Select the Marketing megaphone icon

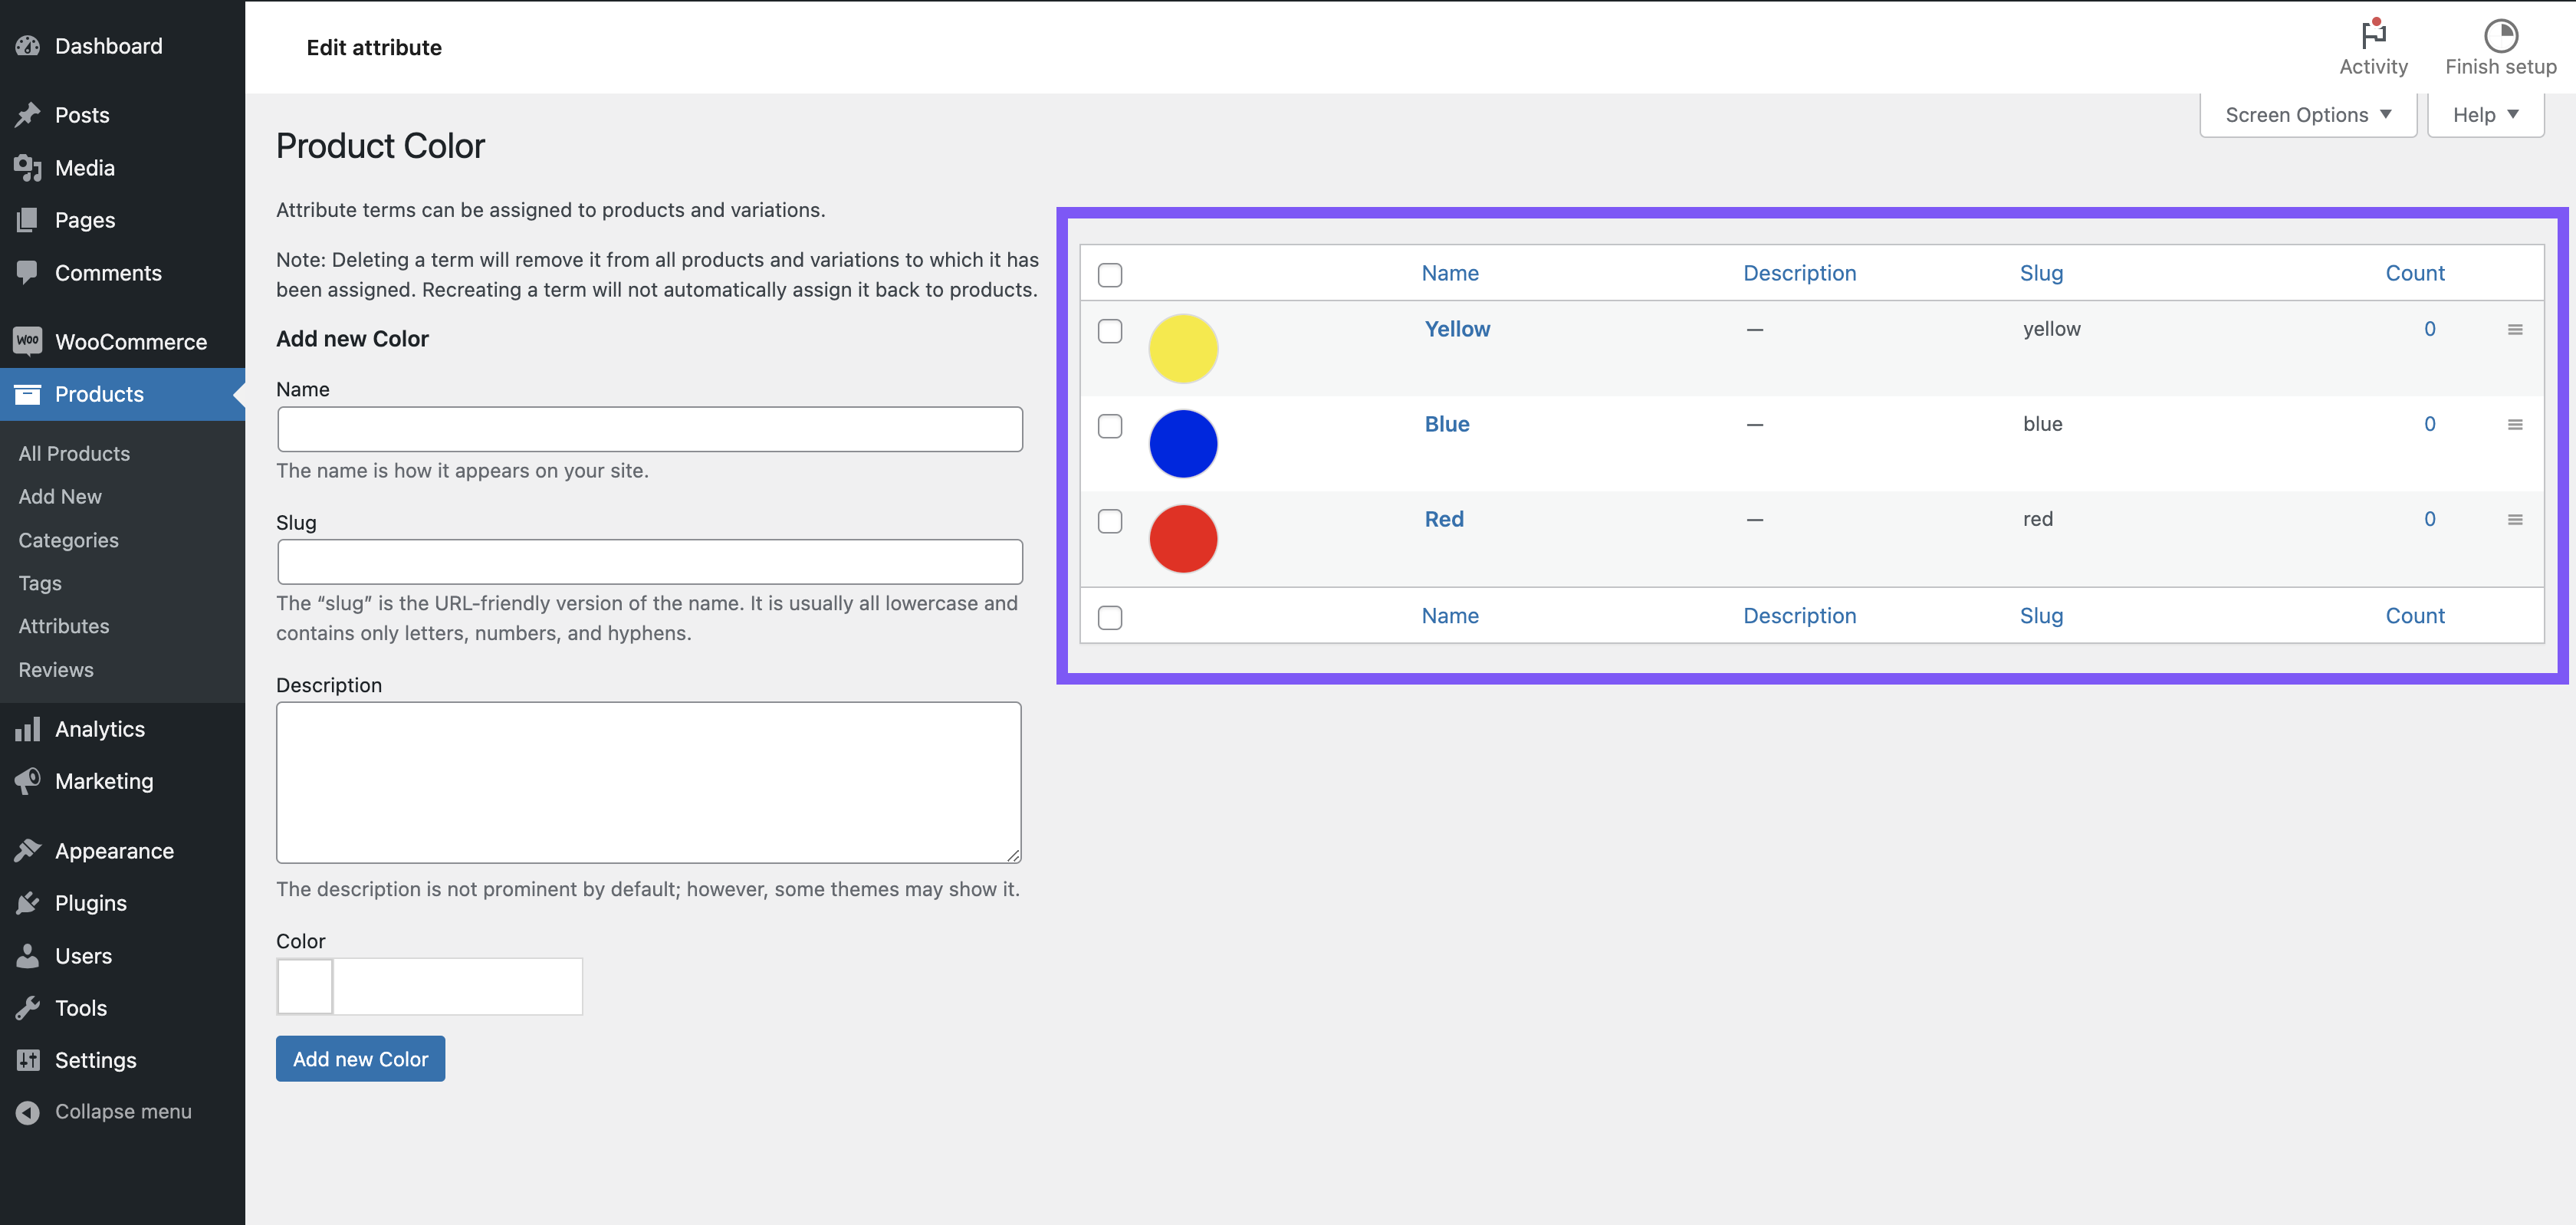pyautogui.click(x=28, y=781)
